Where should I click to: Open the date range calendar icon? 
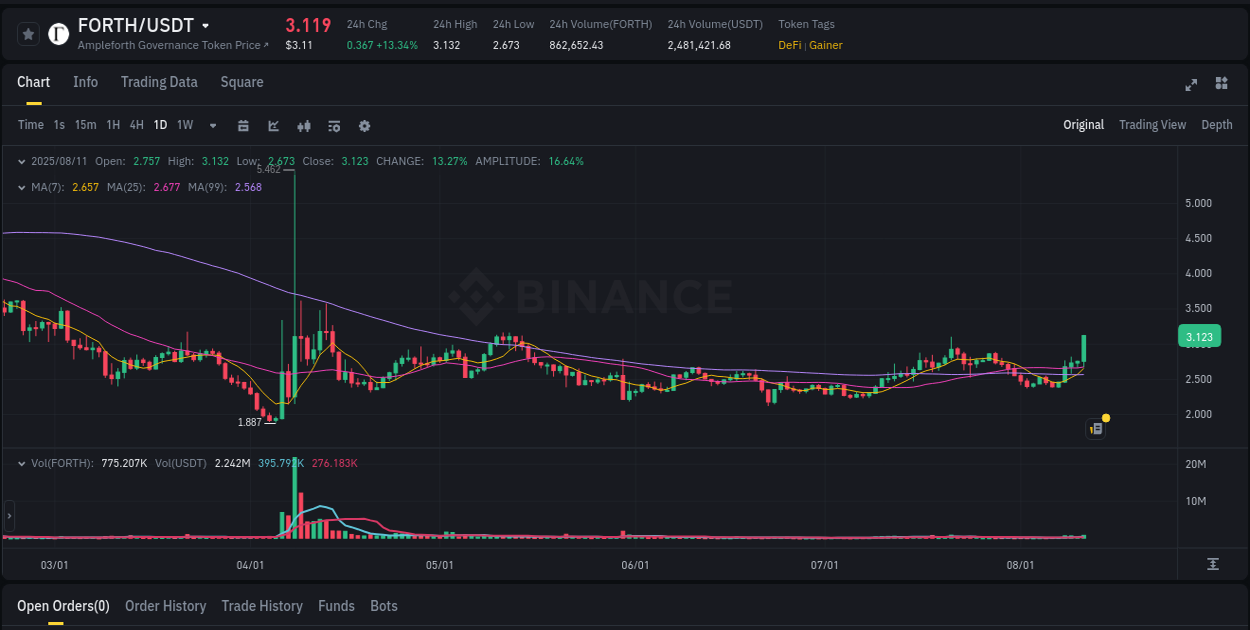point(243,126)
